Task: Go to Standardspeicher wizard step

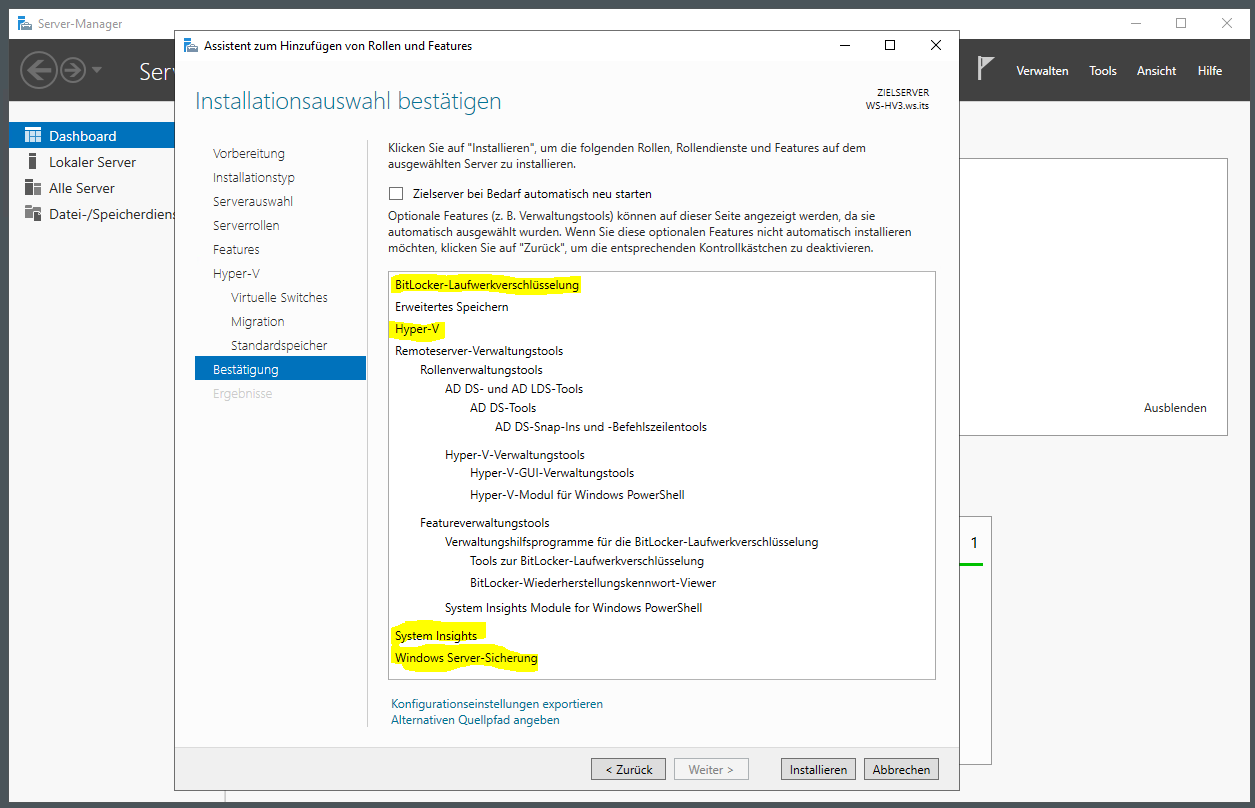Action: coord(279,346)
